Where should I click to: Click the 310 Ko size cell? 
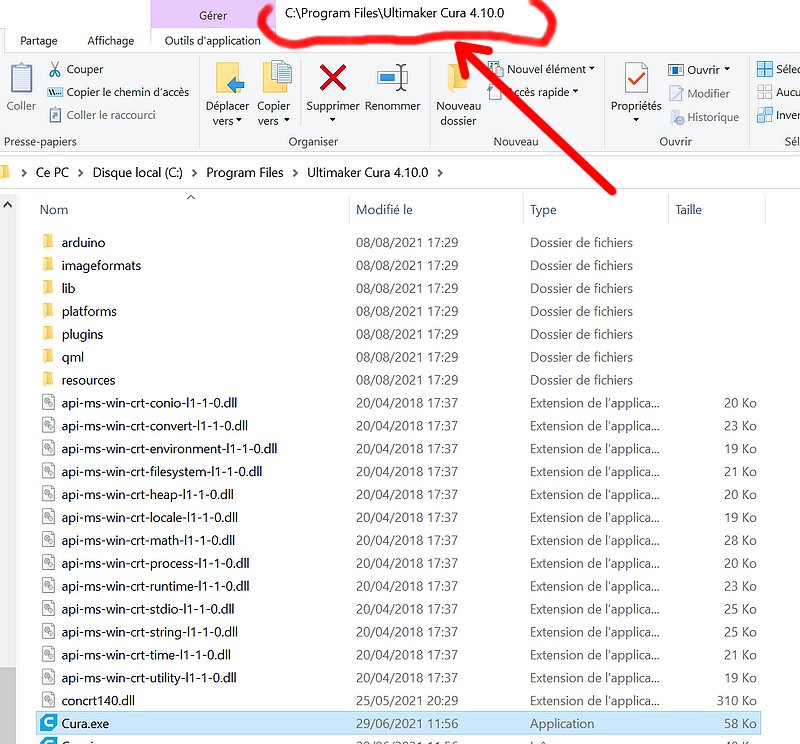point(736,701)
